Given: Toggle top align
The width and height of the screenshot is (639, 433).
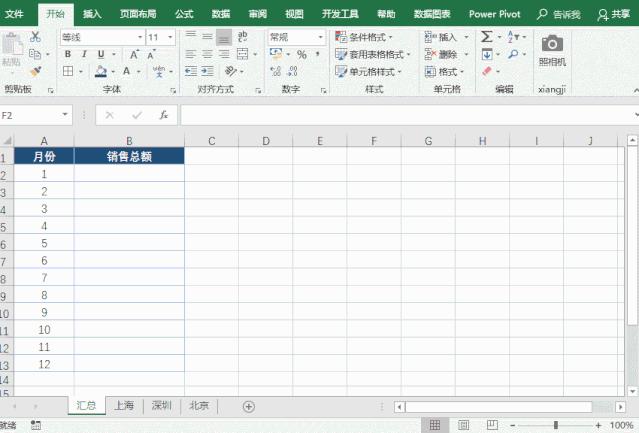Looking at the screenshot, I should point(191,37).
